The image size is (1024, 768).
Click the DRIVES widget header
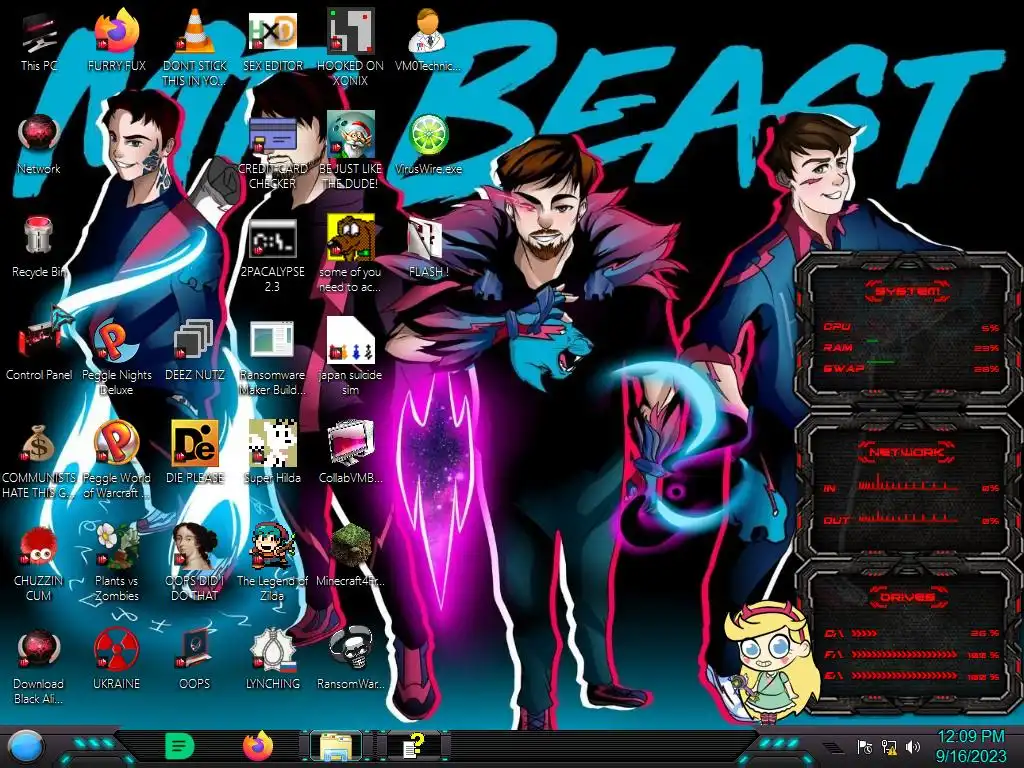pyautogui.click(x=907, y=597)
